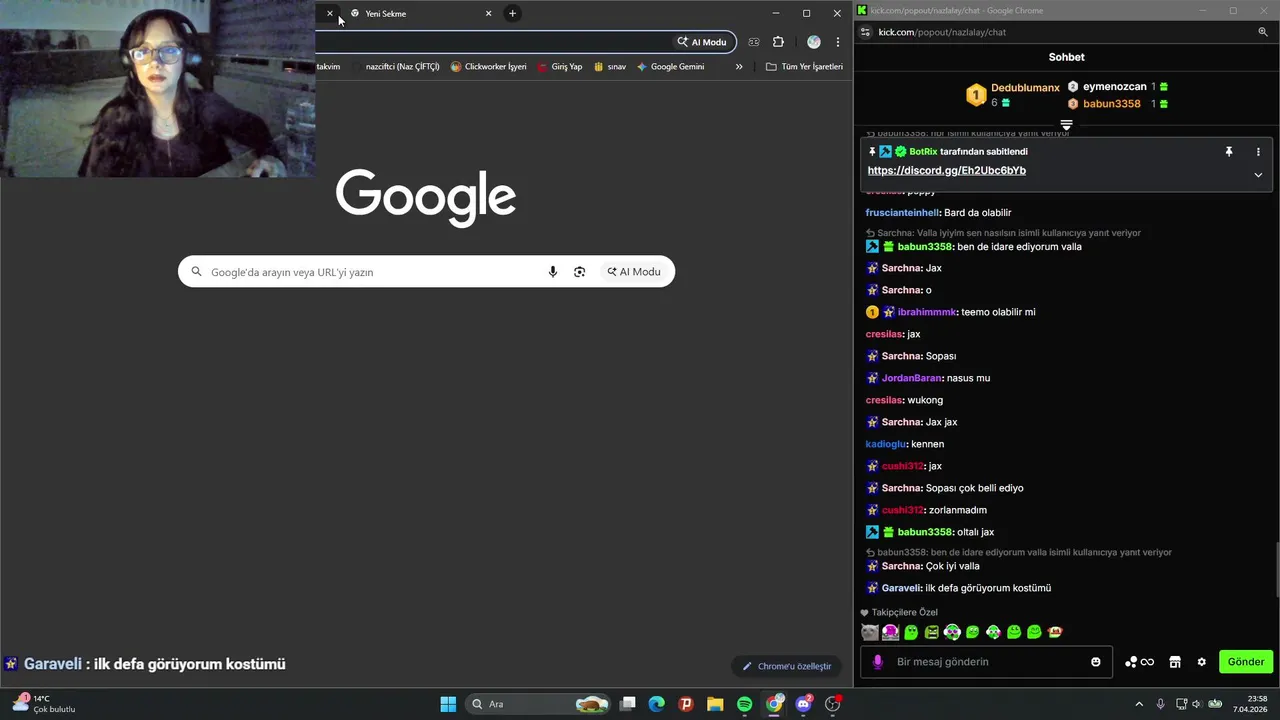Open Google Lens image search icon
The image size is (1280, 720).
pyautogui.click(x=579, y=272)
